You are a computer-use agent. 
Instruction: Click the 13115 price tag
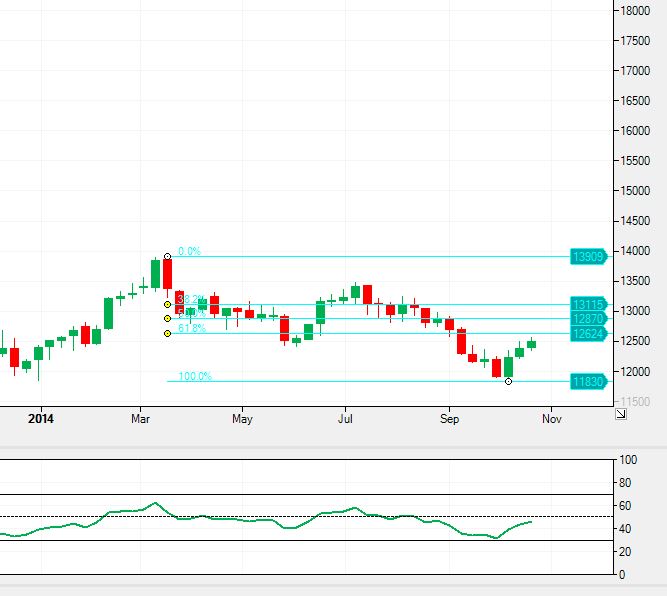coord(586,304)
